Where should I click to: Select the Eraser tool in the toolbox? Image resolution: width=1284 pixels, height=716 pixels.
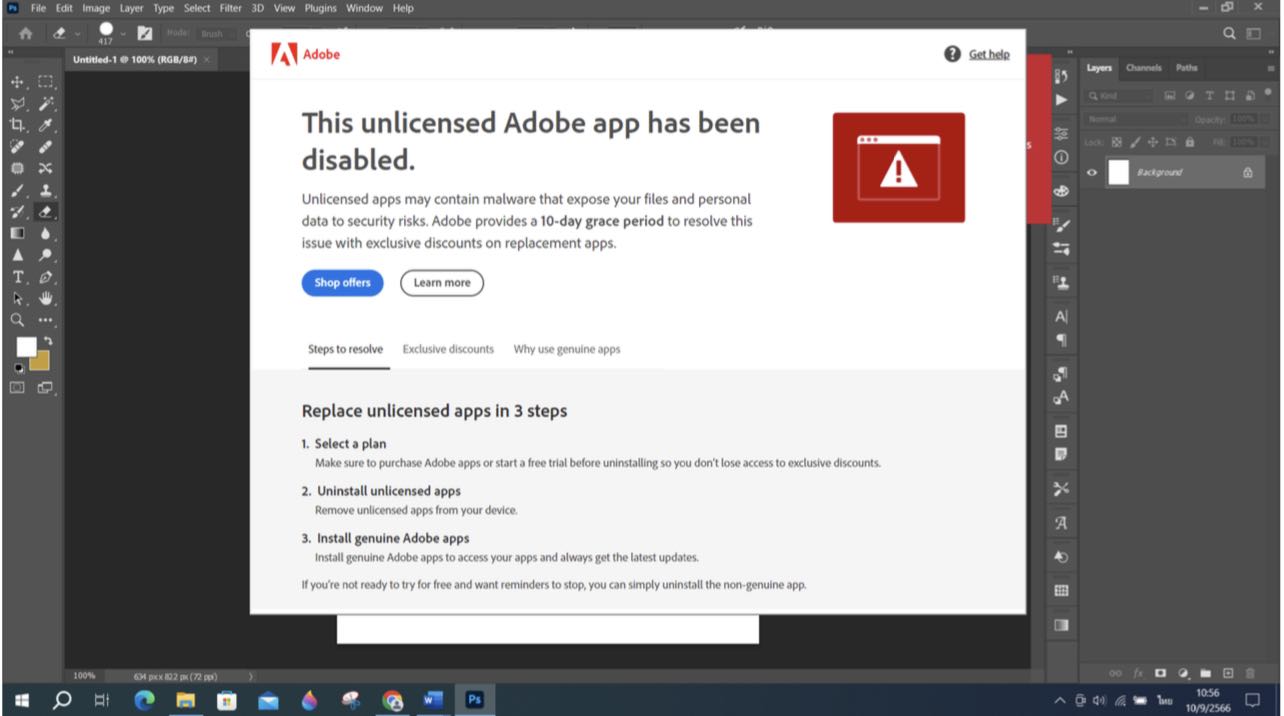point(46,212)
